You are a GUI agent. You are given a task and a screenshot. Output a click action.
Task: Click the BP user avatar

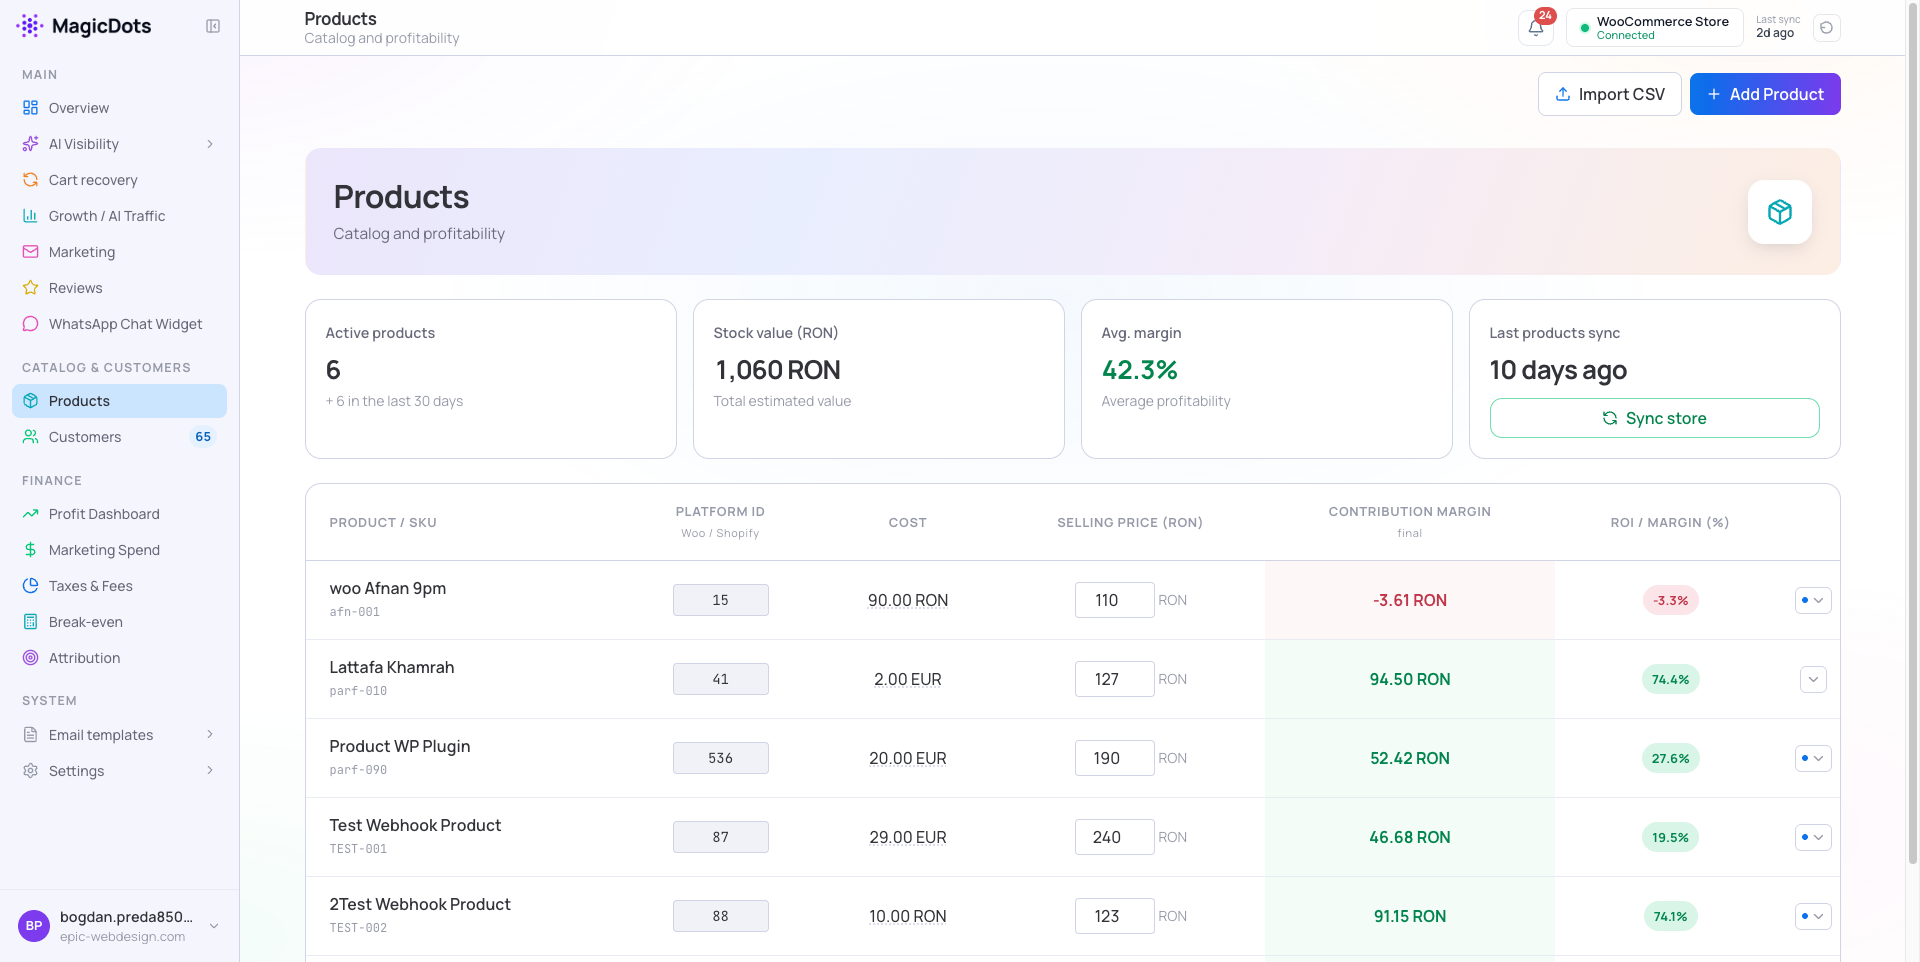pos(34,926)
